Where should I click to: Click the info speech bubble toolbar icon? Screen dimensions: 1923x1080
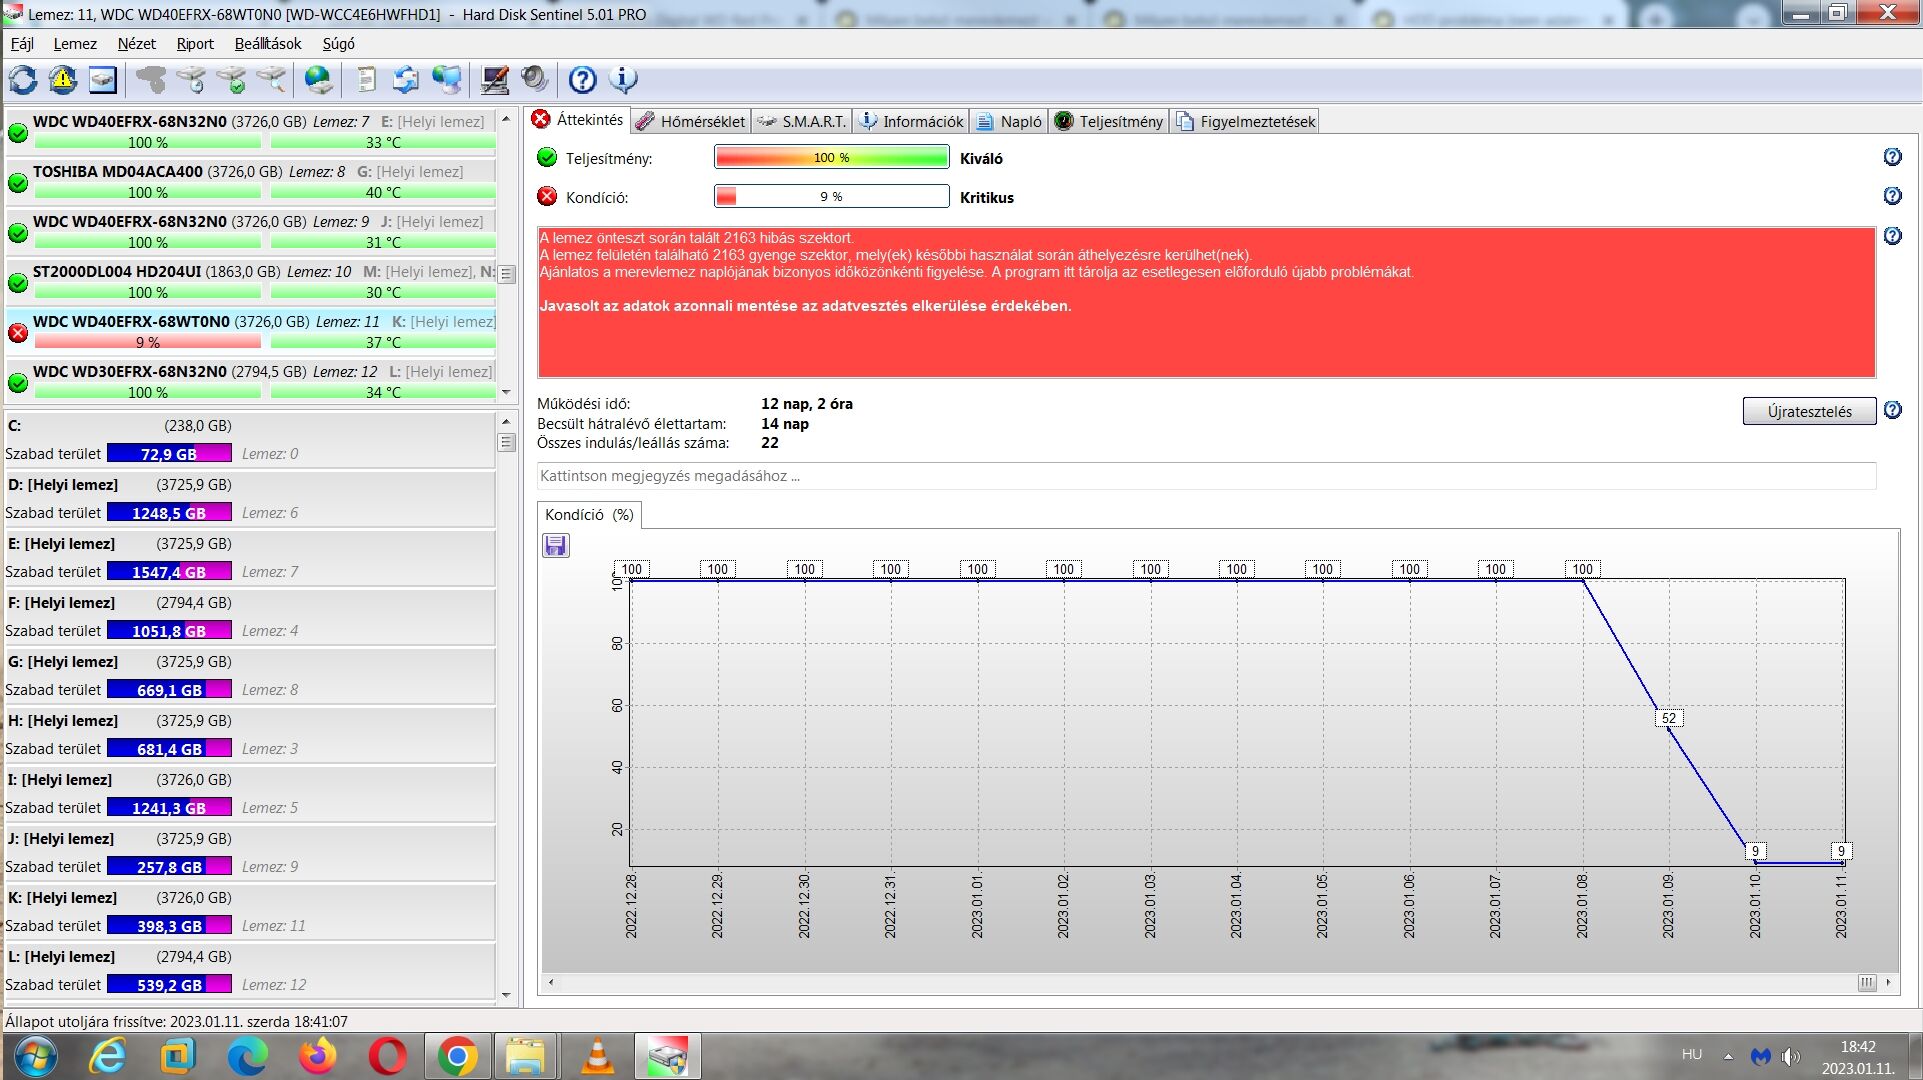pyautogui.click(x=623, y=80)
